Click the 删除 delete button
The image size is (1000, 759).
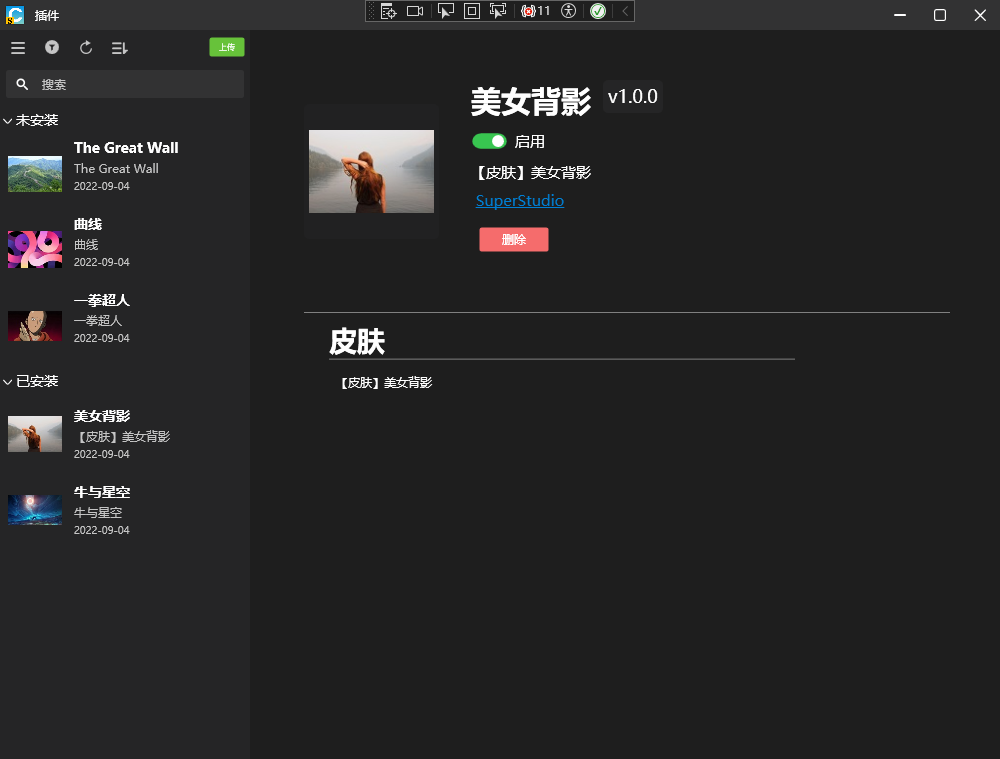(513, 239)
